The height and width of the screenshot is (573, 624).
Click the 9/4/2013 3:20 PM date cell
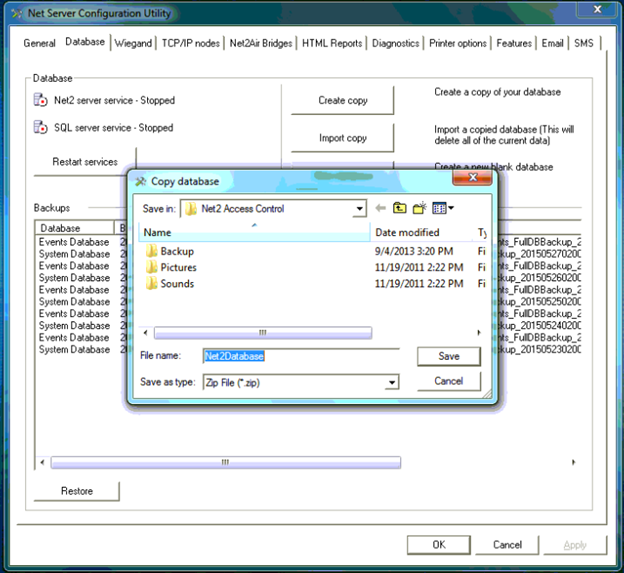point(414,251)
